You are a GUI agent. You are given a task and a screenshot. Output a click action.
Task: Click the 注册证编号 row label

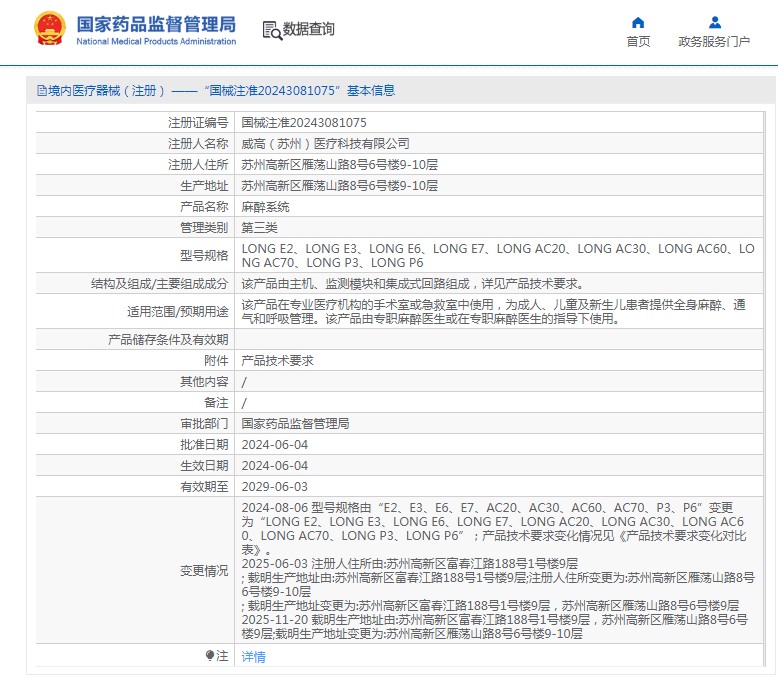198,123
